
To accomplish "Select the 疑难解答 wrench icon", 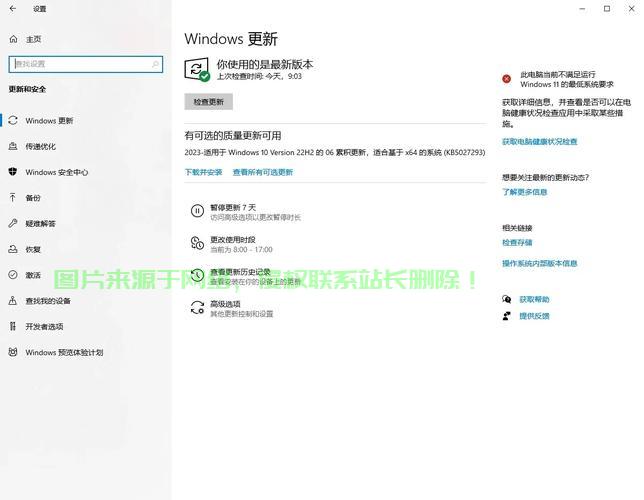I will pos(13,224).
